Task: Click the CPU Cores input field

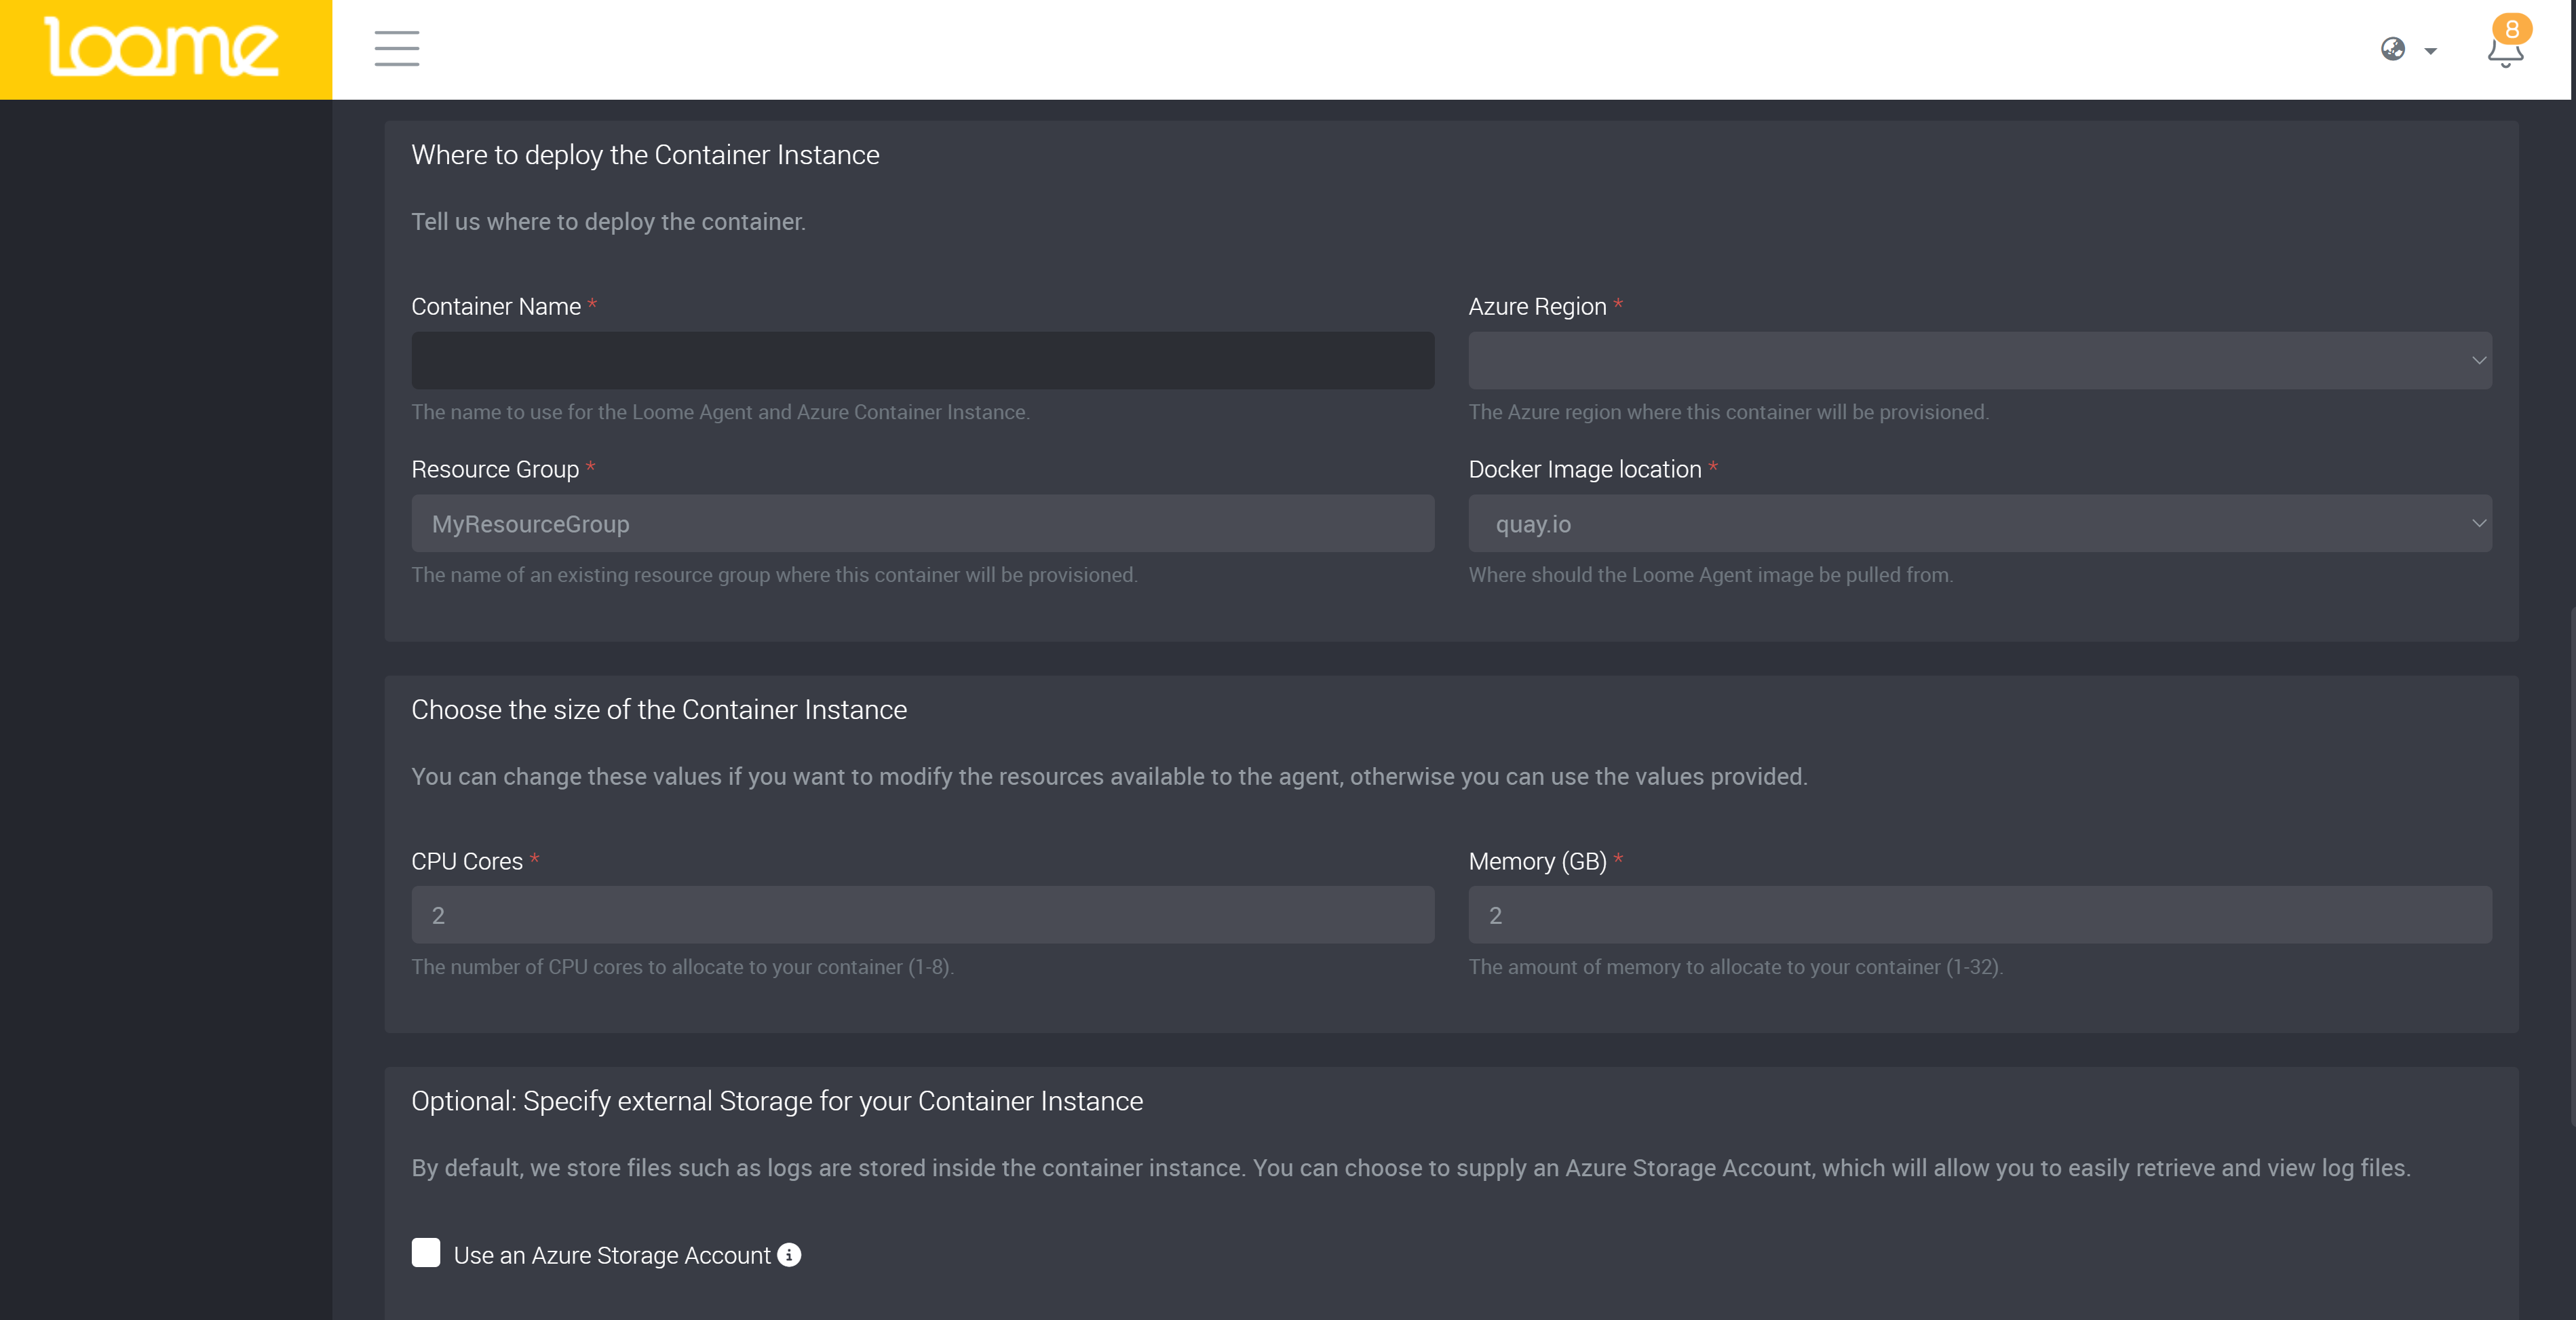Action: 922,915
